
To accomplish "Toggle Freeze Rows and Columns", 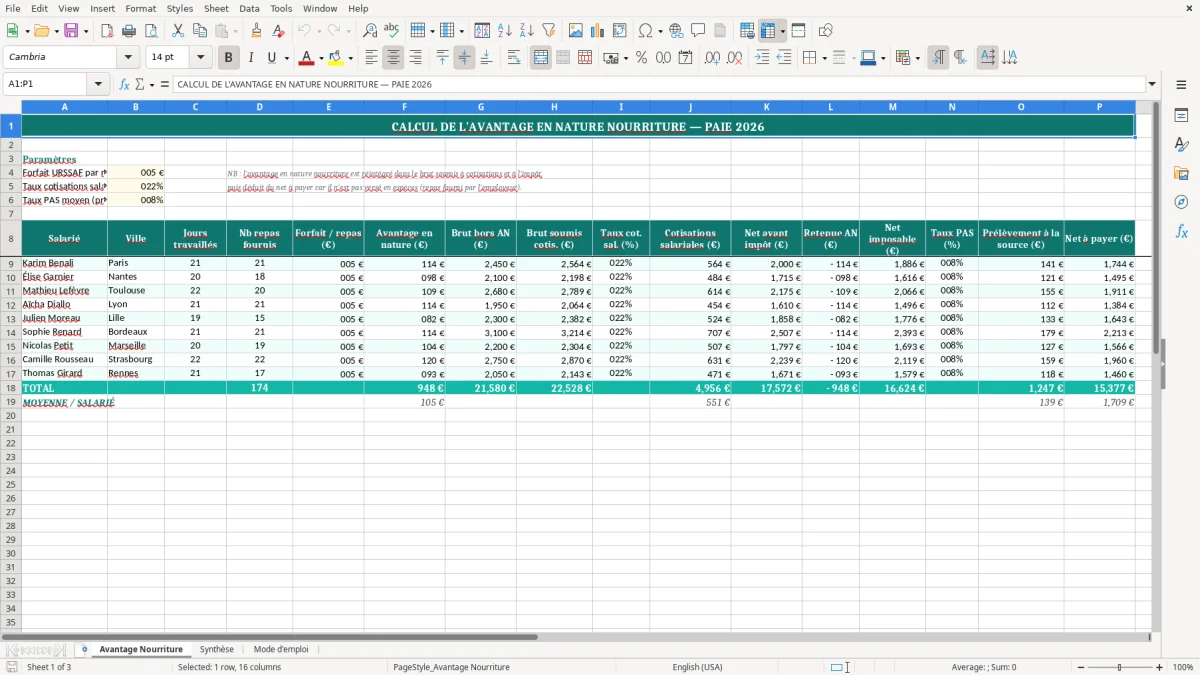I will coord(769,31).
